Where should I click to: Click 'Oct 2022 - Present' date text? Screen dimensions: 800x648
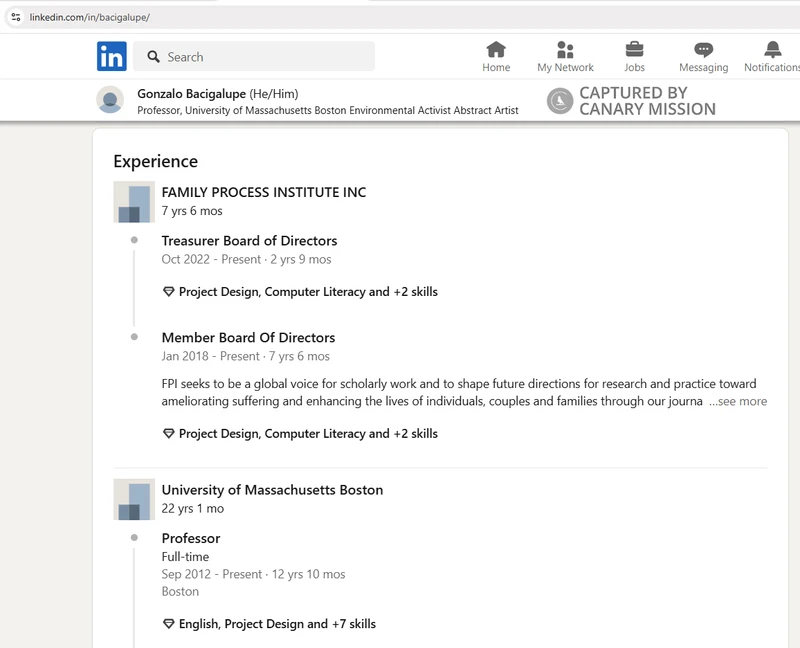tap(211, 259)
